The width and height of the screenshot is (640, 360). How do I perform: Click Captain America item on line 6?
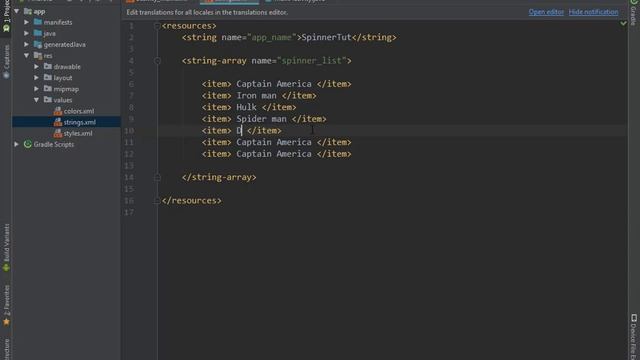pyautogui.click(x=274, y=84)
